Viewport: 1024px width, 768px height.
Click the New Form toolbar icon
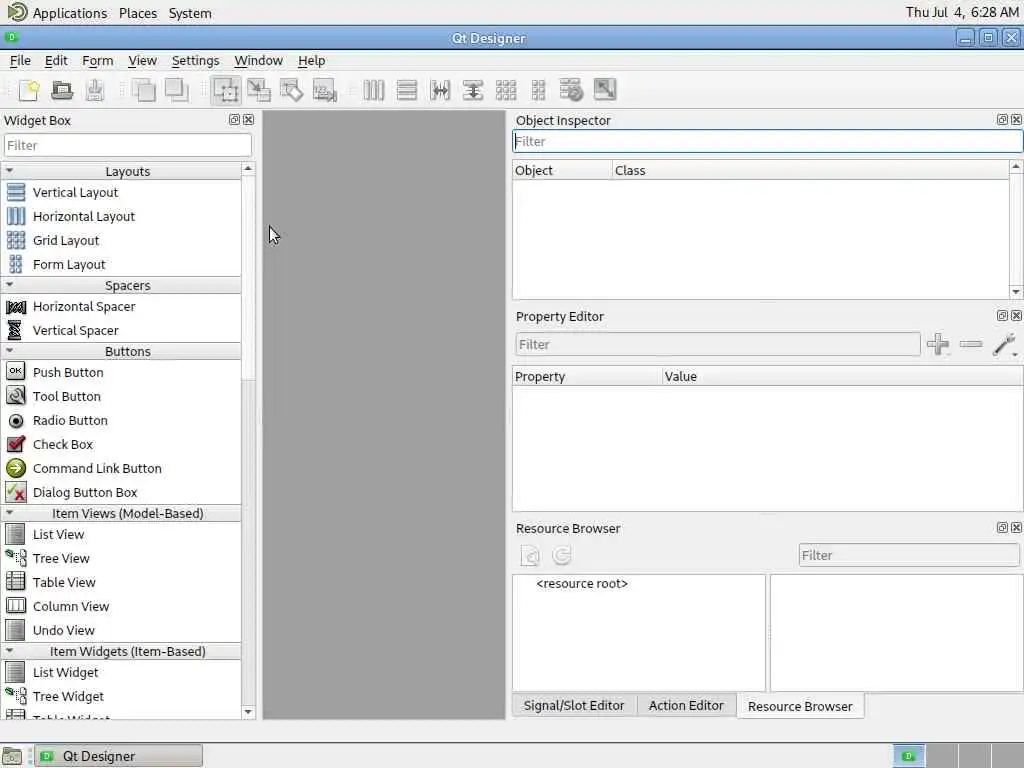[29, 90]
